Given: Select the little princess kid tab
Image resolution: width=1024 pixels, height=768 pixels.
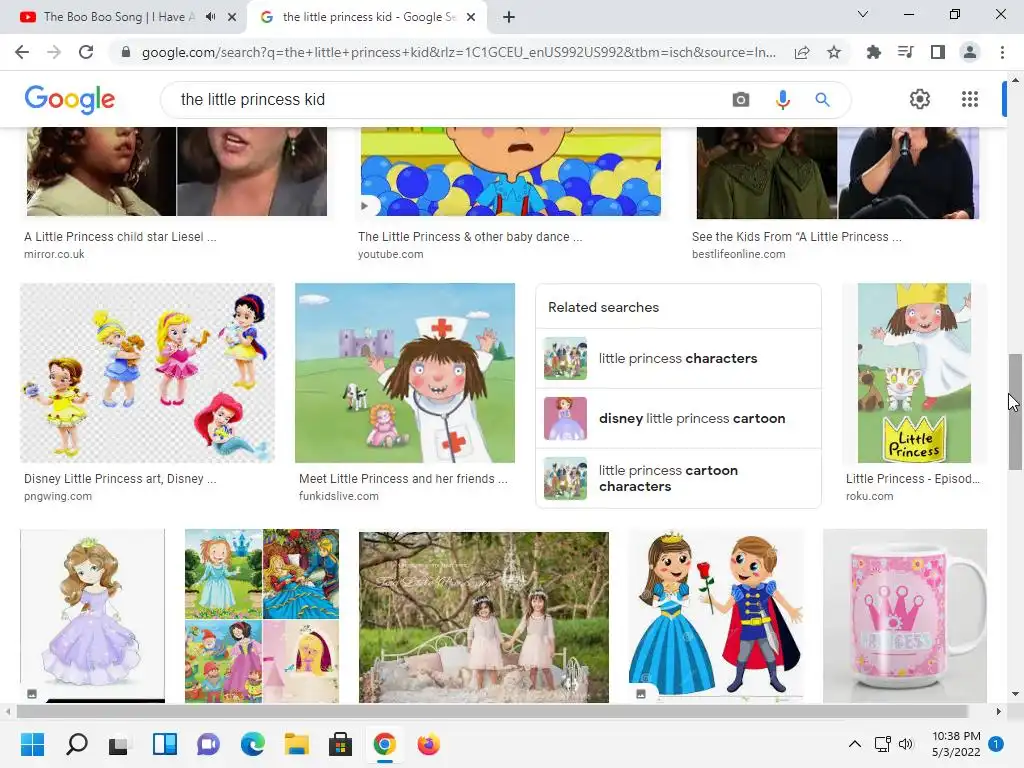Looking at the screenshot, I should pos(366,17).
